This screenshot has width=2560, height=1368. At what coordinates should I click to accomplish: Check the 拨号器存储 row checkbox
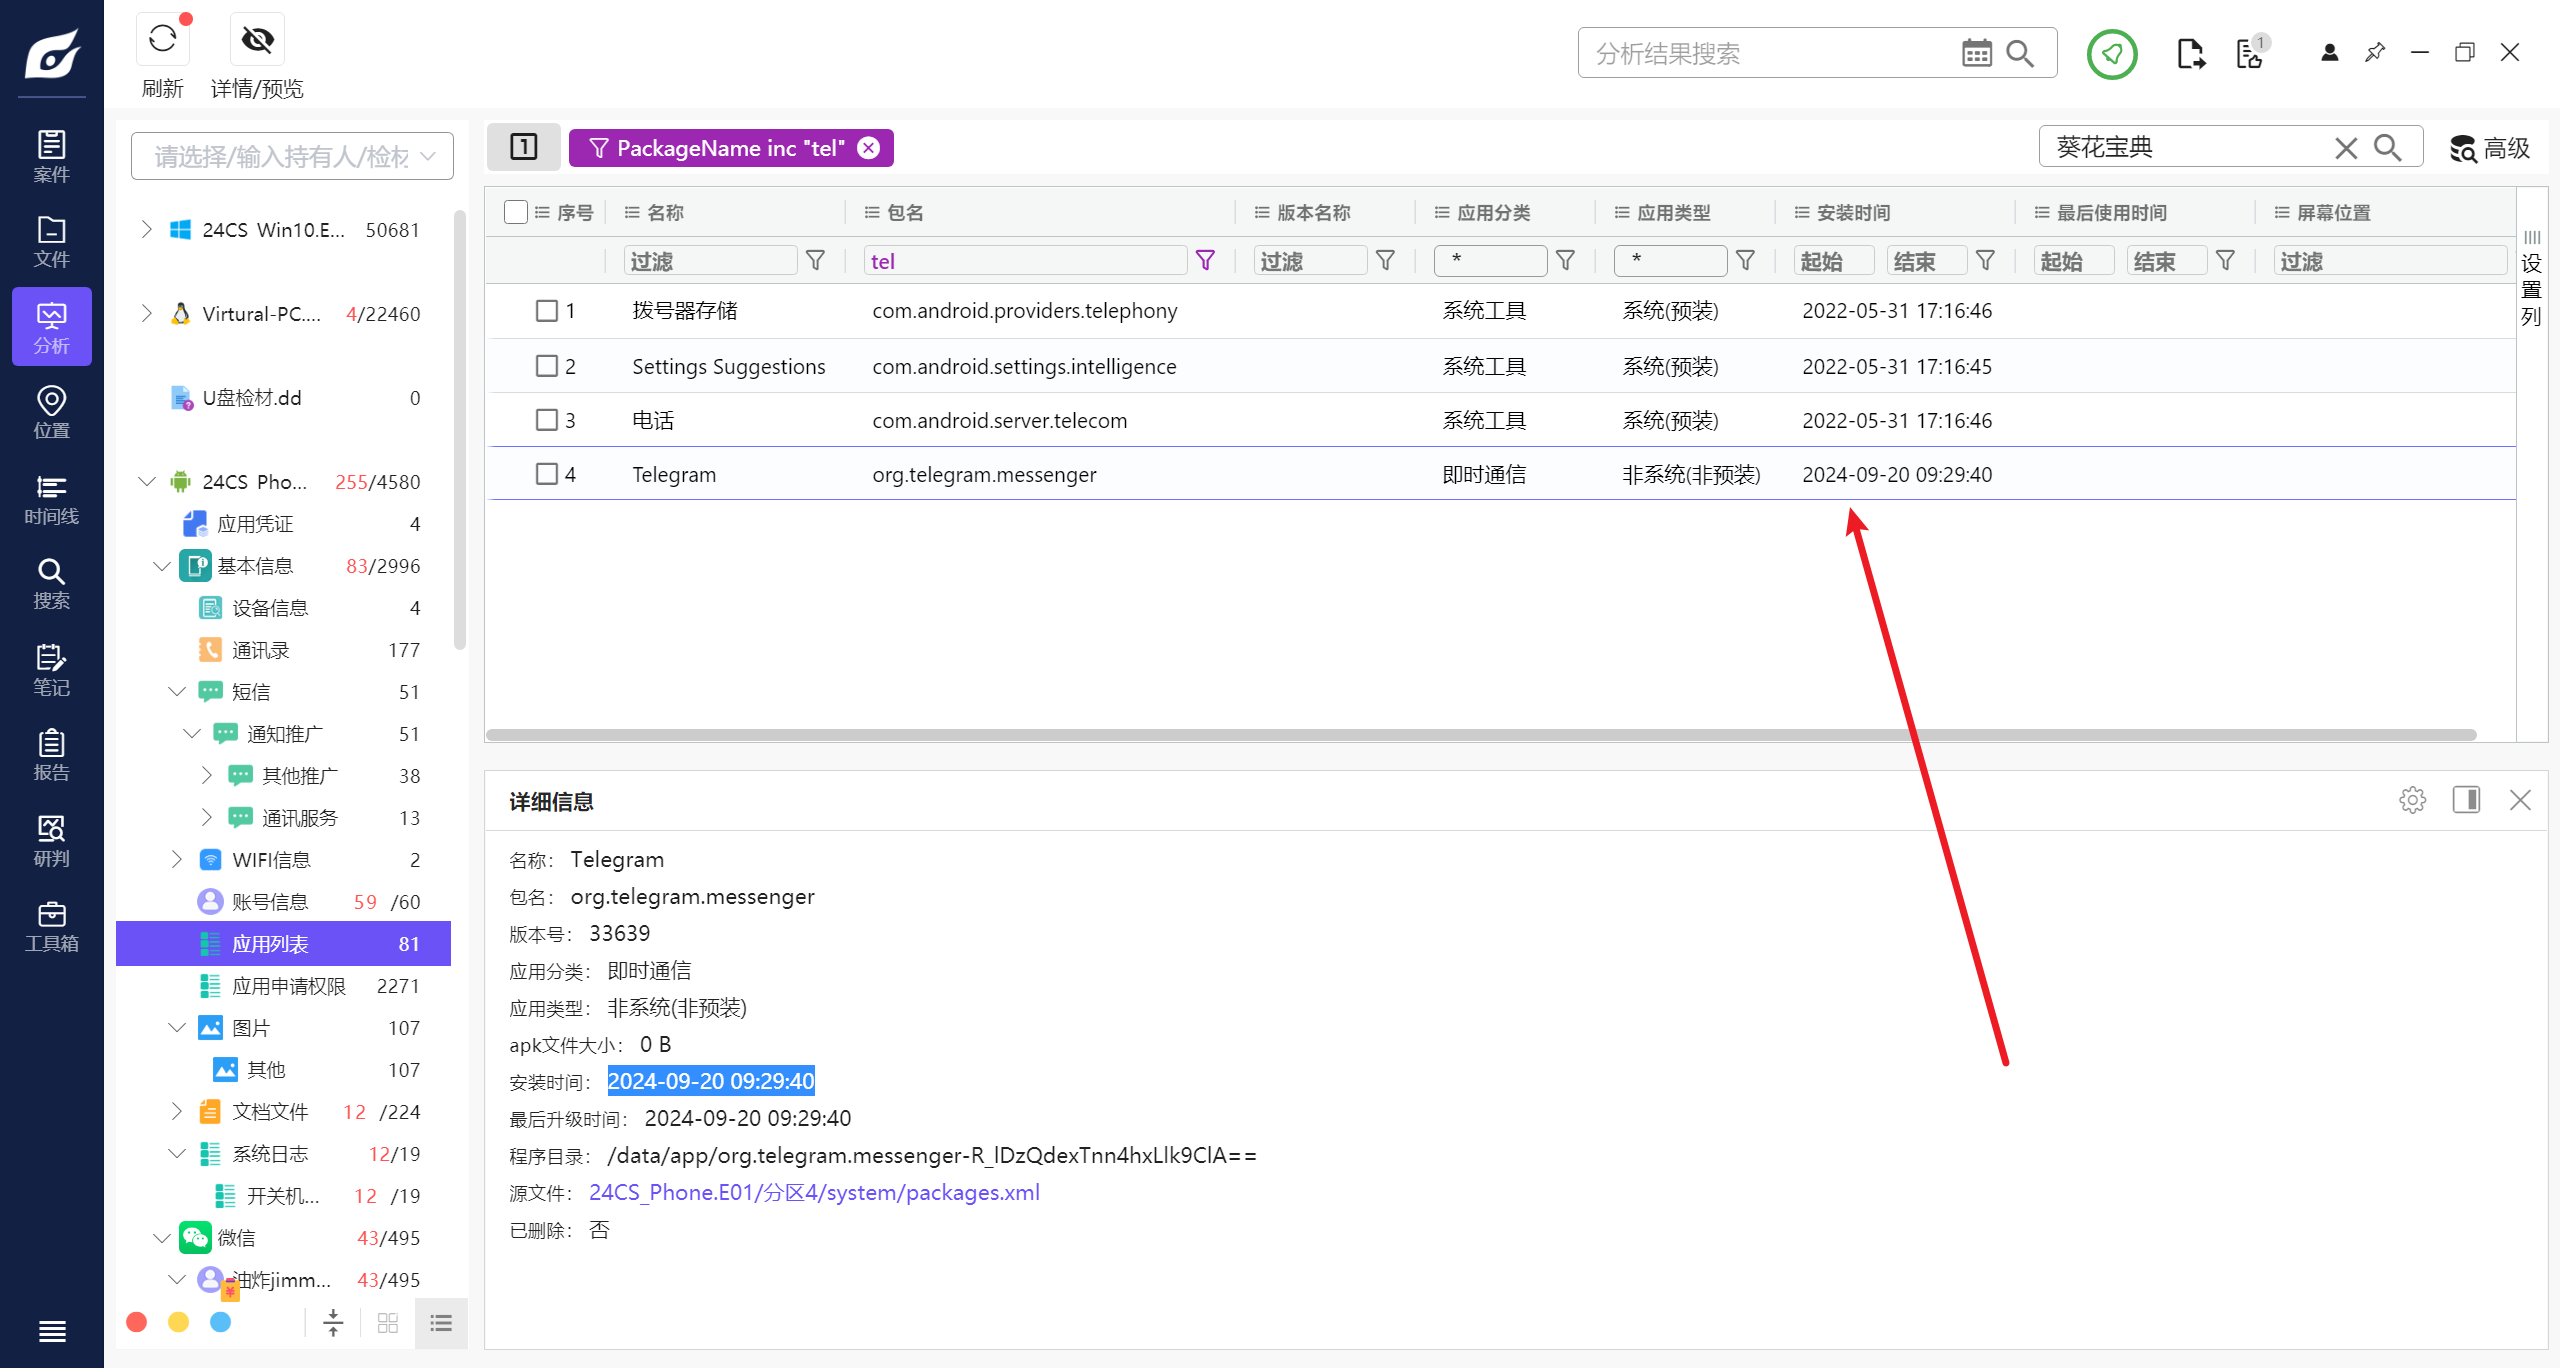pyautogui.click(x=546, y=311)
